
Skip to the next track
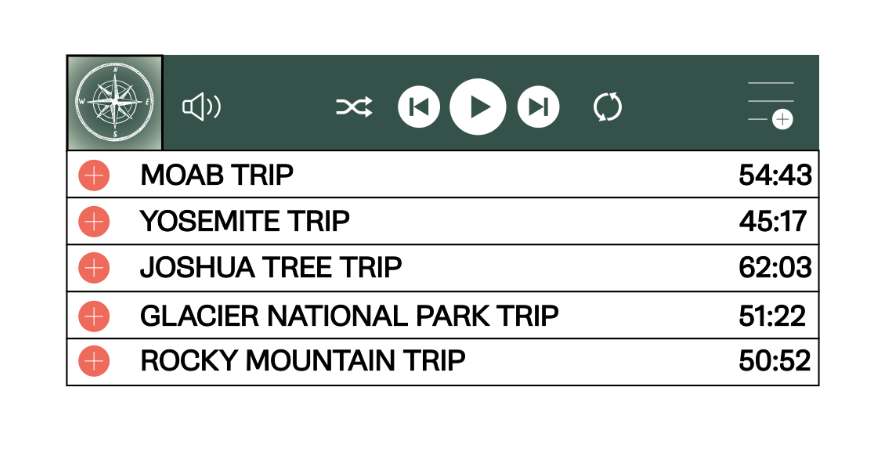click(x=538, y=106)
